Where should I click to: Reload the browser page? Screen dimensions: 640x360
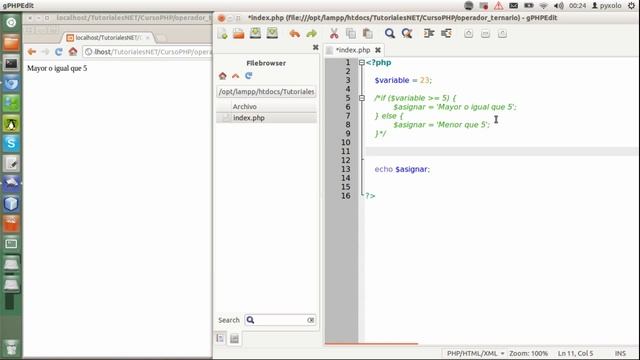[59, 51]
